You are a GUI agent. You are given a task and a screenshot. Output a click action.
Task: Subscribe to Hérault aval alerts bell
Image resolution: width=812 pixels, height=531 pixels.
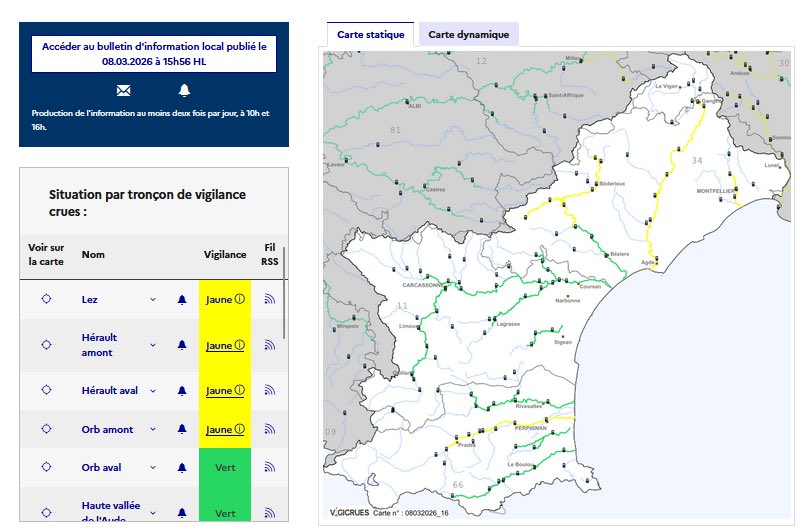coord(182,391)
